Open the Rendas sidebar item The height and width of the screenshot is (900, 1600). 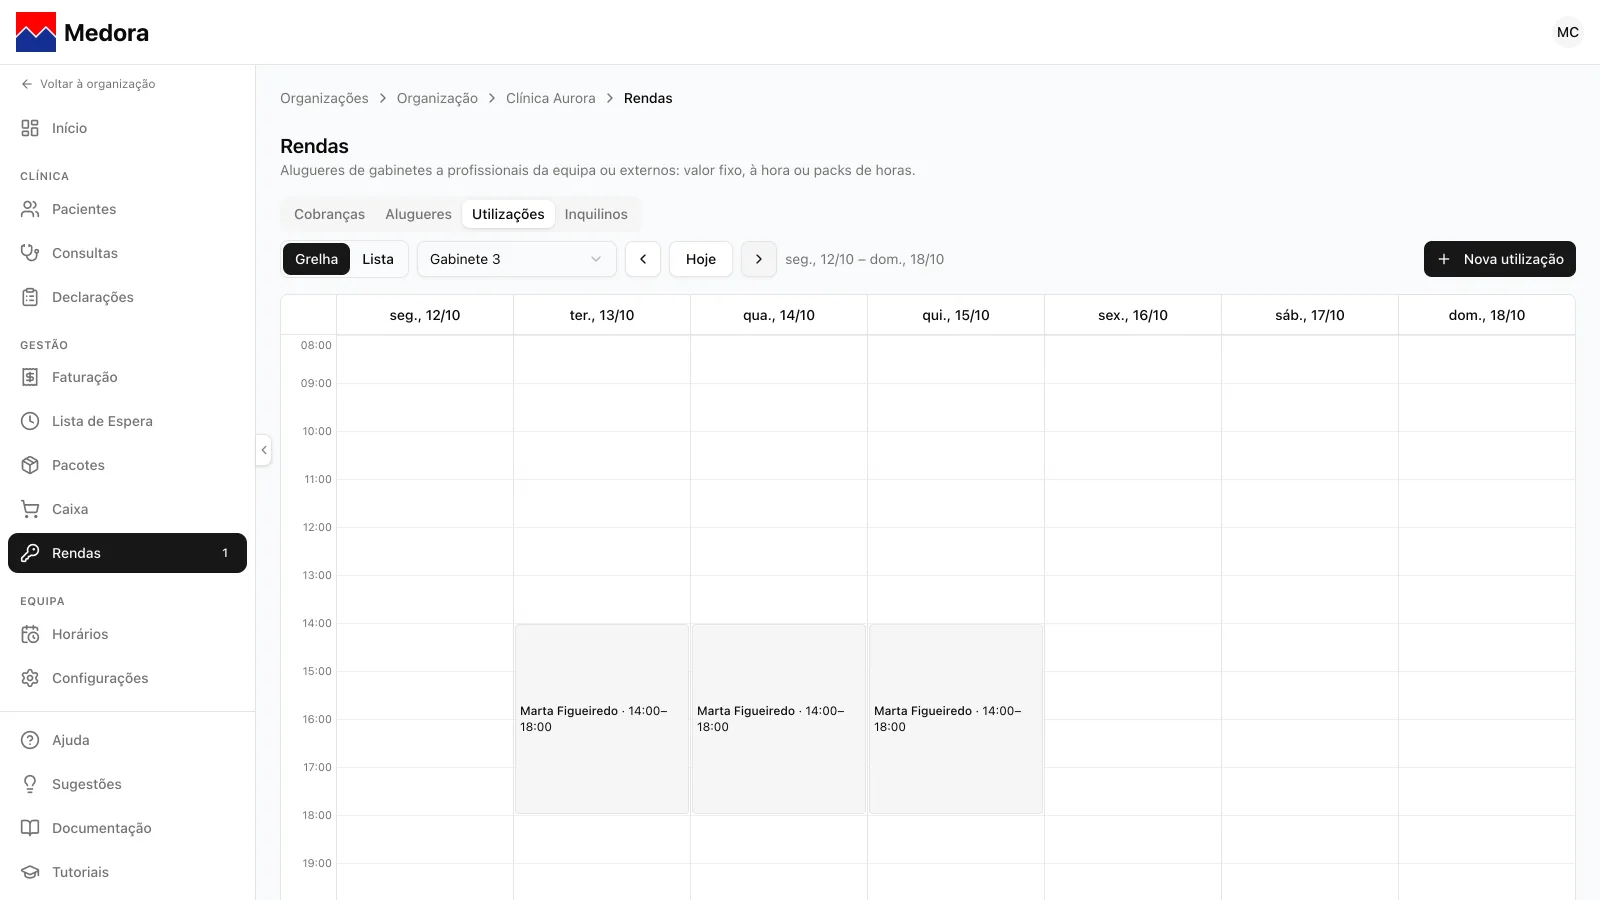127,553
